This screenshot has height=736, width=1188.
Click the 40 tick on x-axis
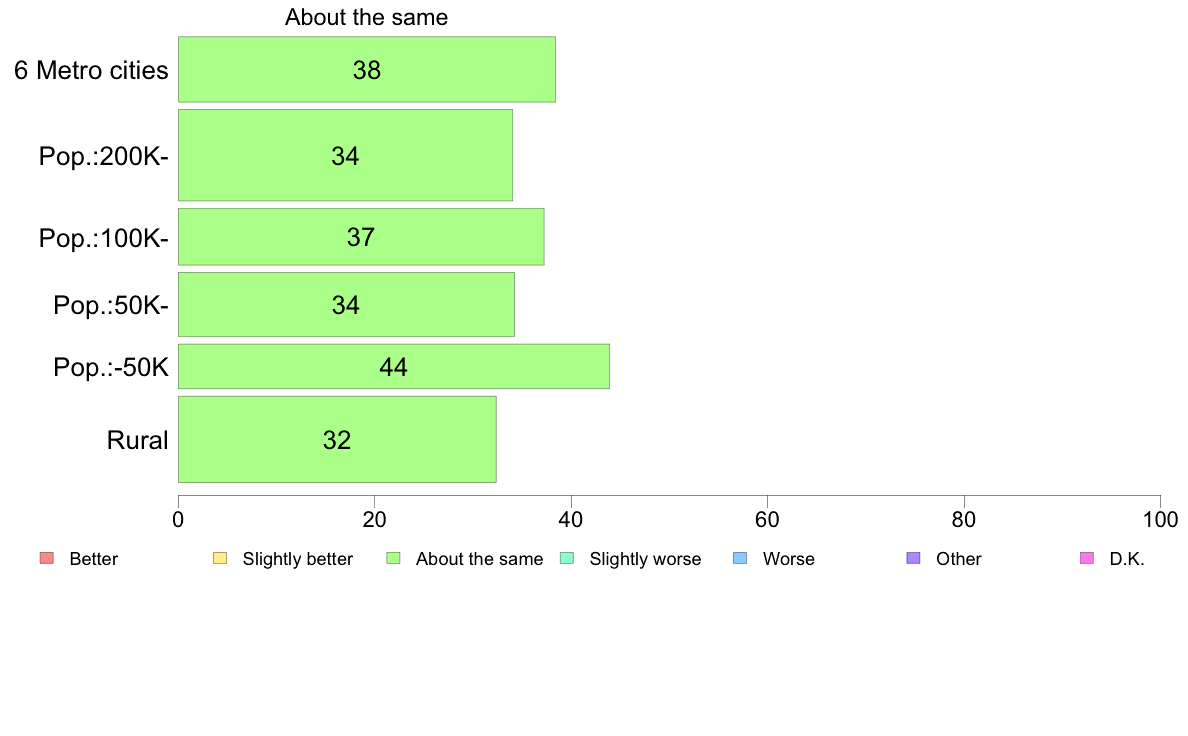[571, 520]
